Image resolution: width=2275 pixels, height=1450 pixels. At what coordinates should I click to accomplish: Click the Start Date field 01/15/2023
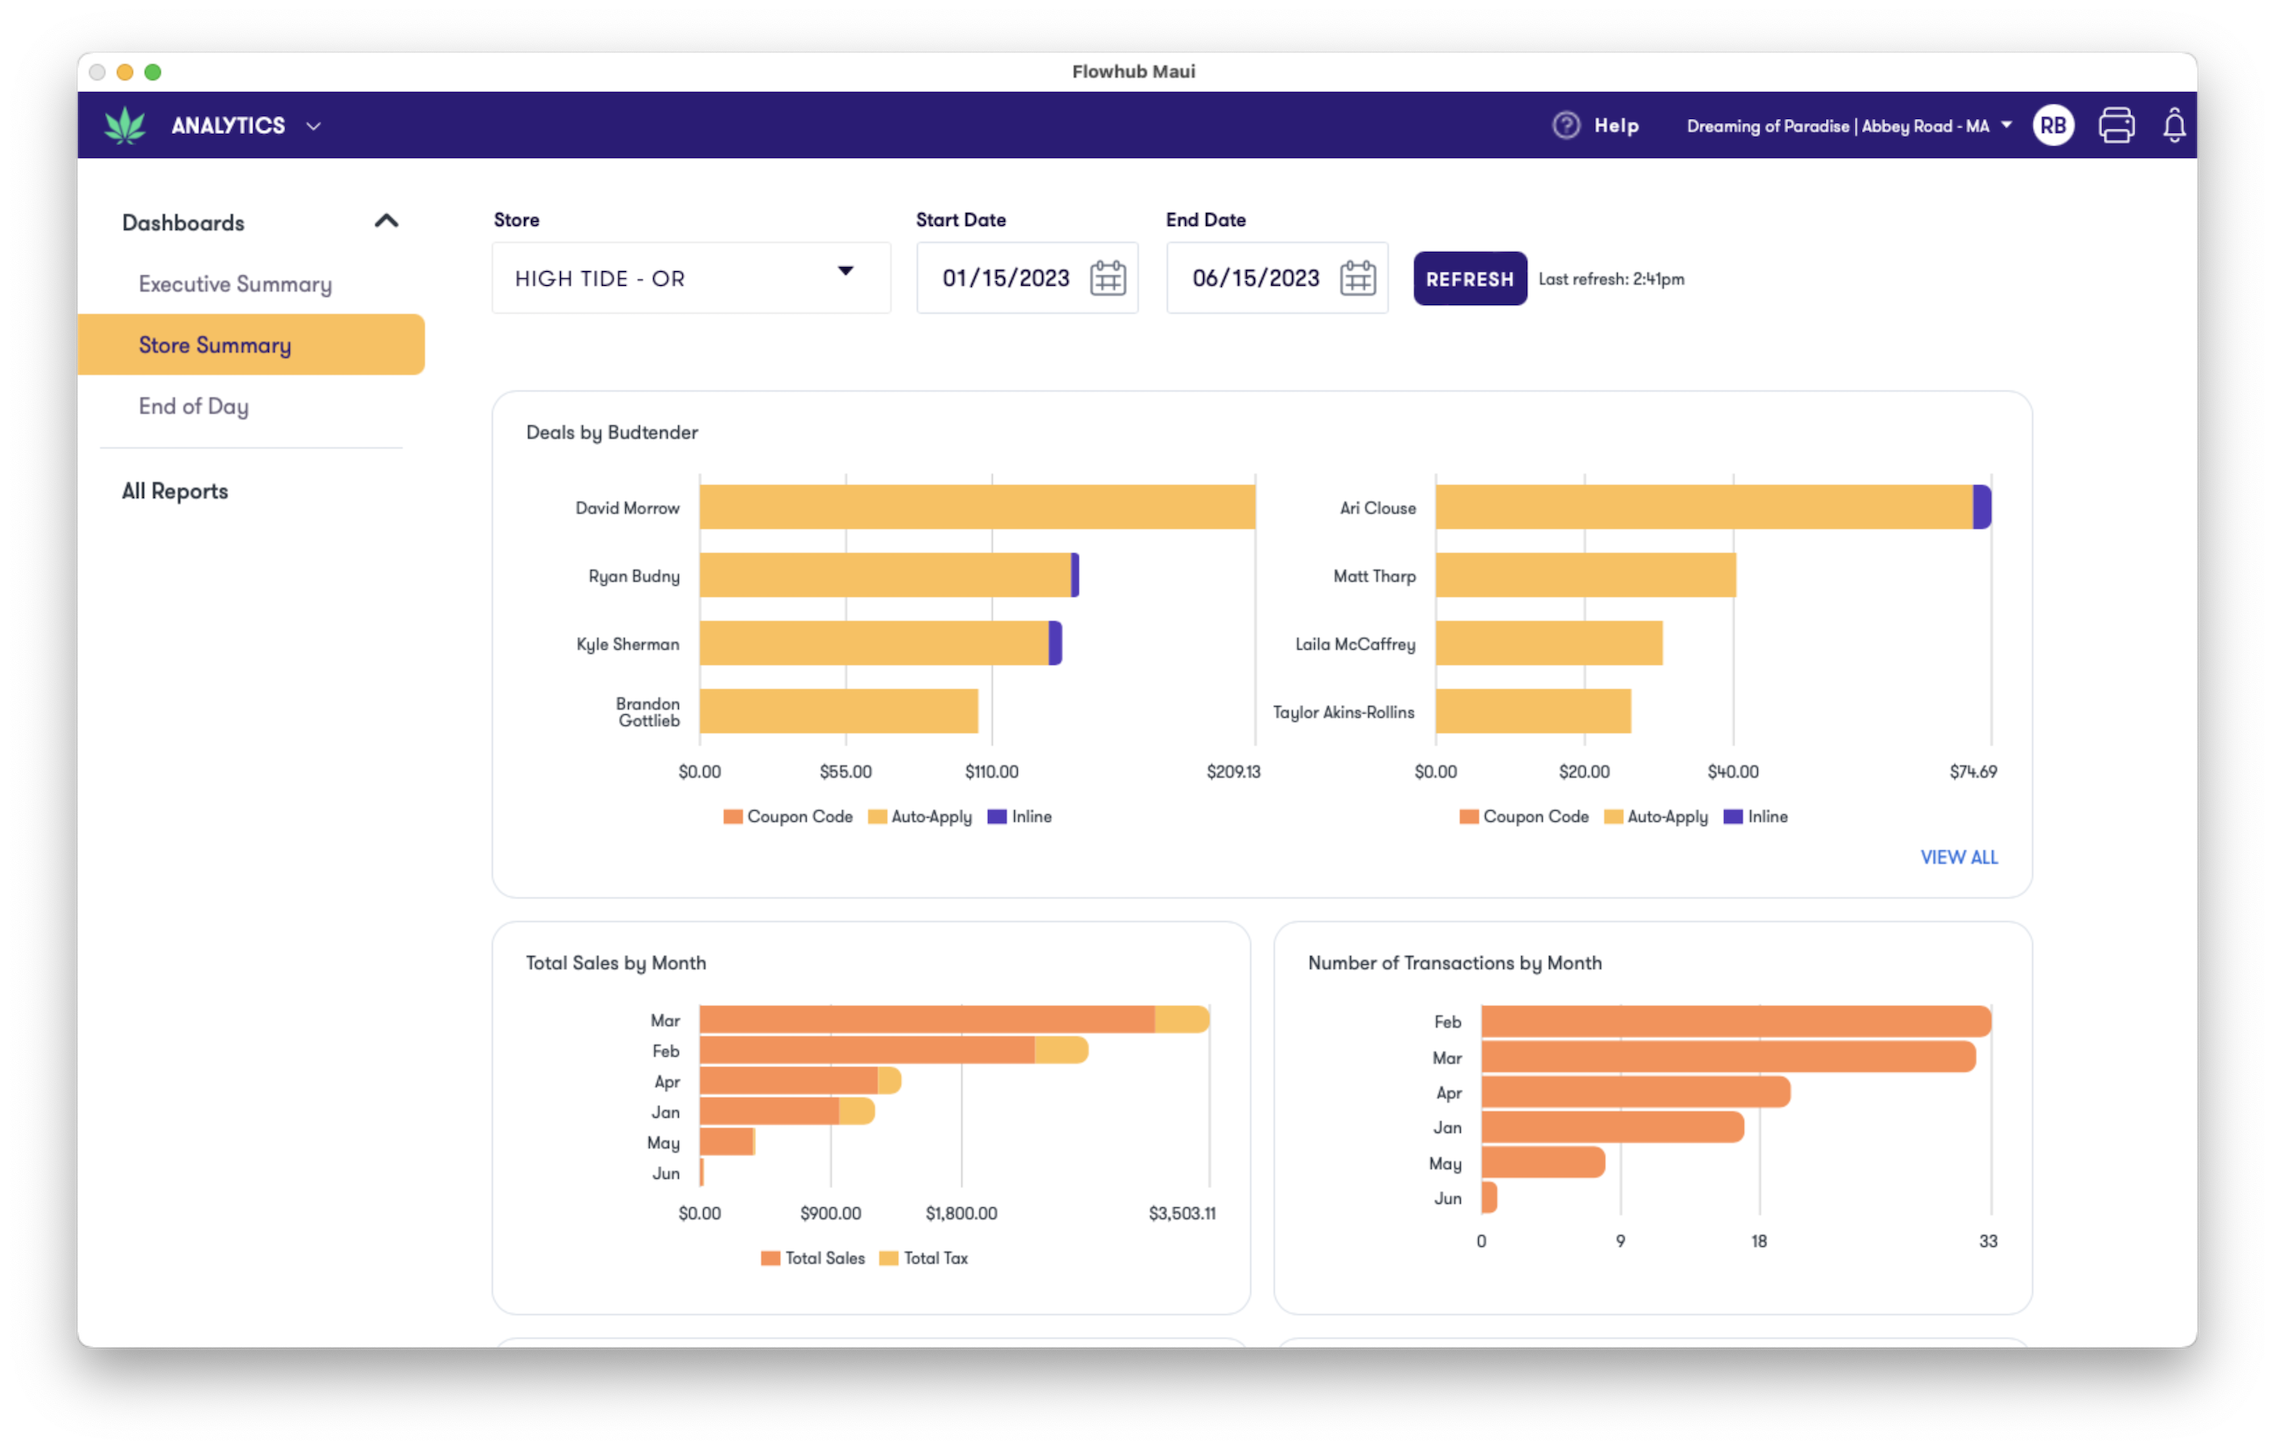point(1027,278)
